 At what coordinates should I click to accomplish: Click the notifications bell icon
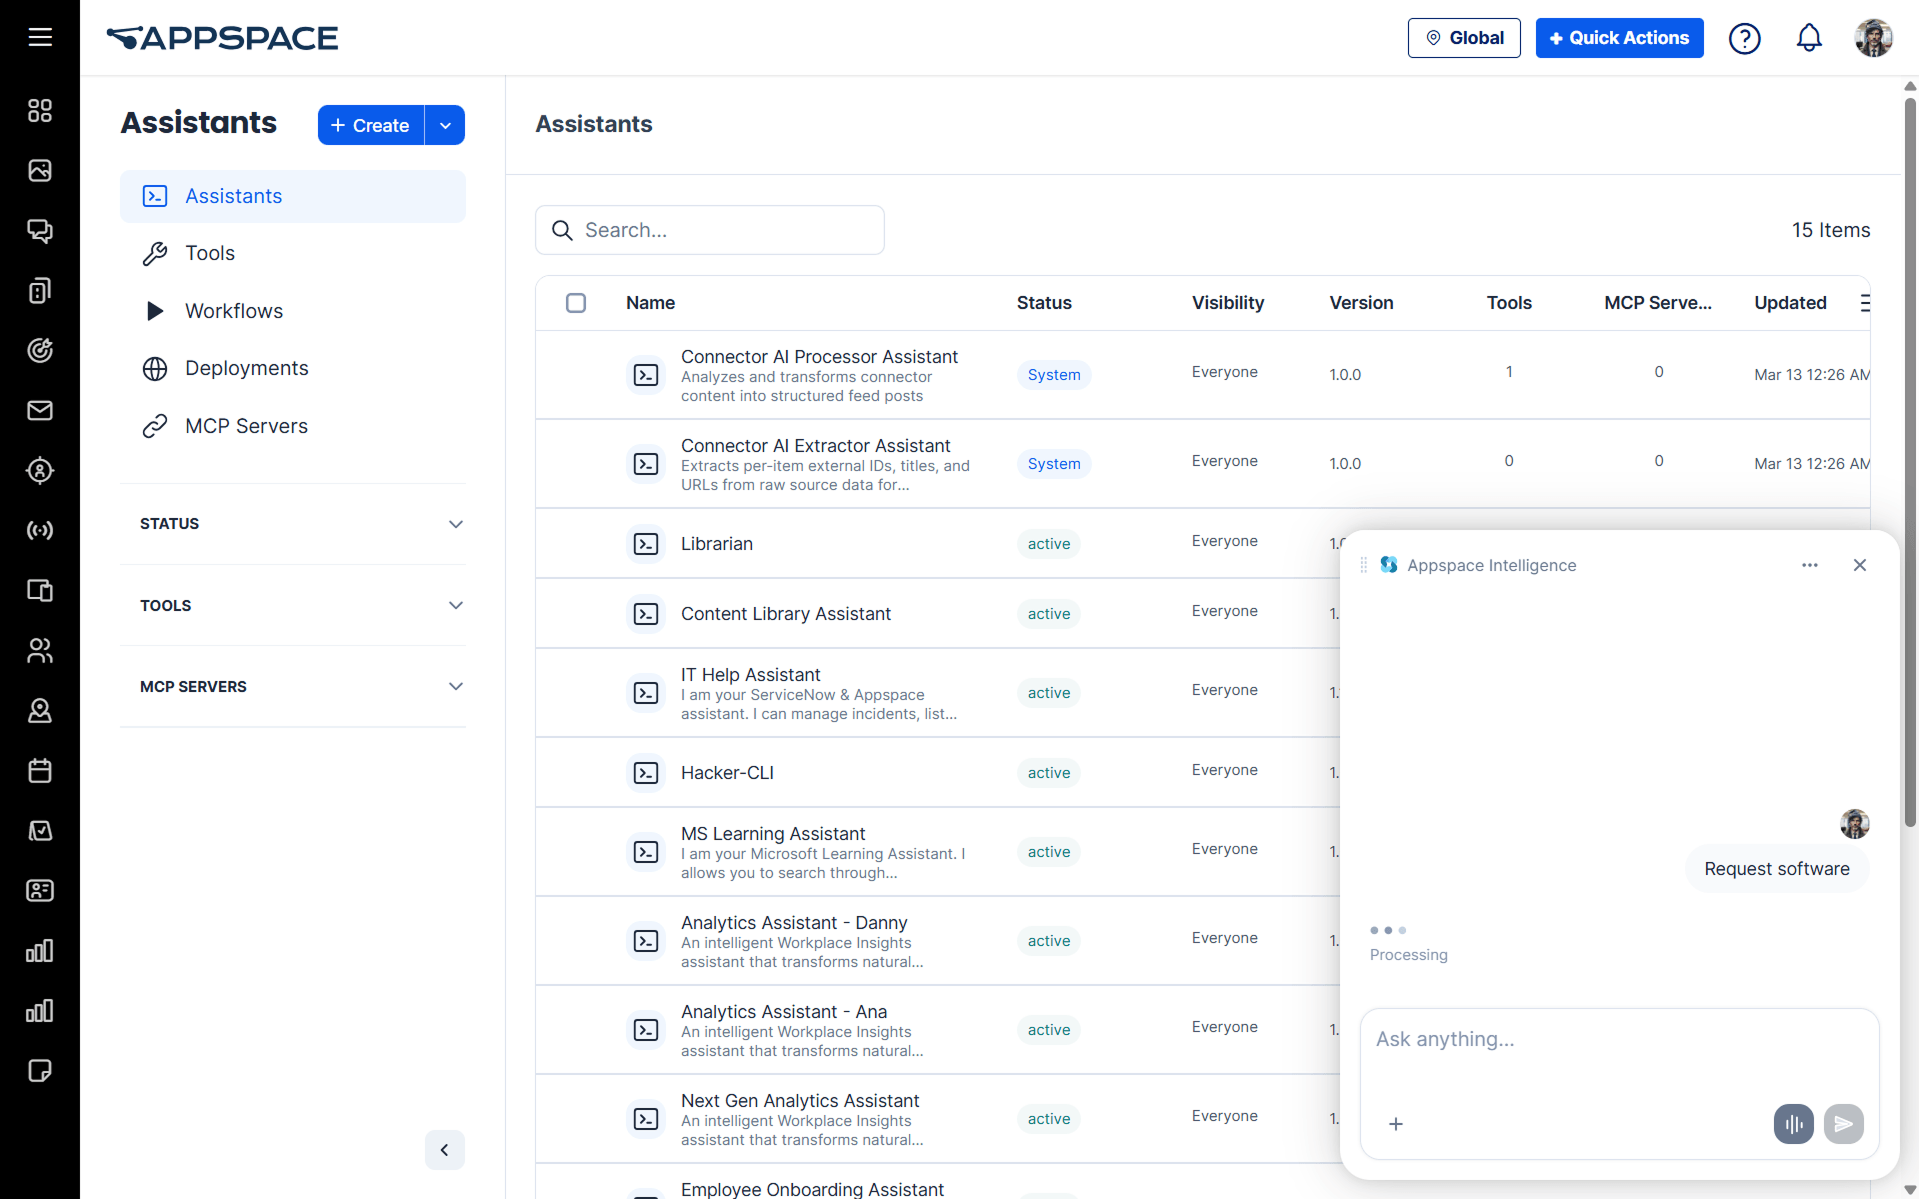pyautogui.click(x=1809, y=38)
